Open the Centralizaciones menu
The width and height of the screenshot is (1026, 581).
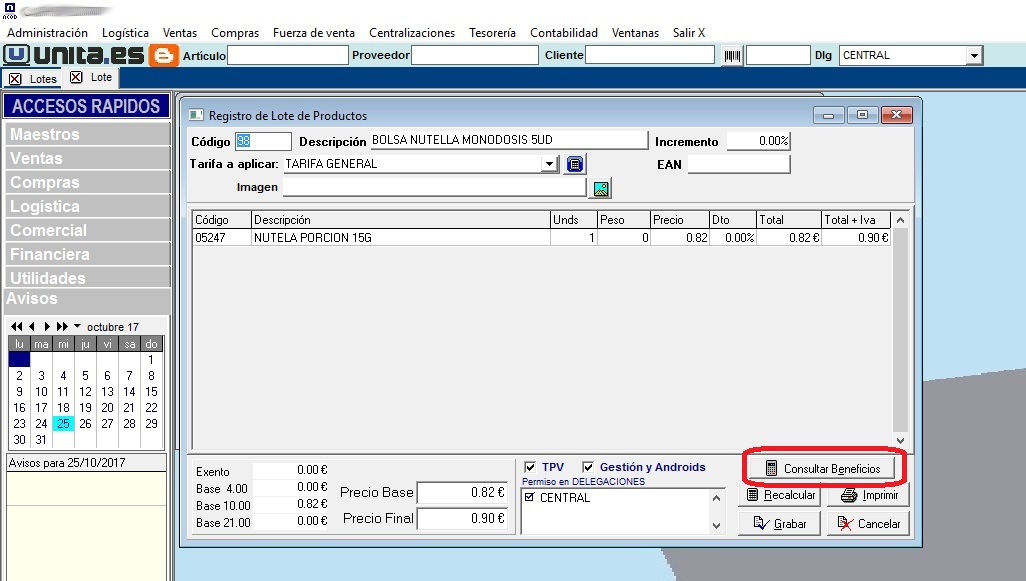412,33
